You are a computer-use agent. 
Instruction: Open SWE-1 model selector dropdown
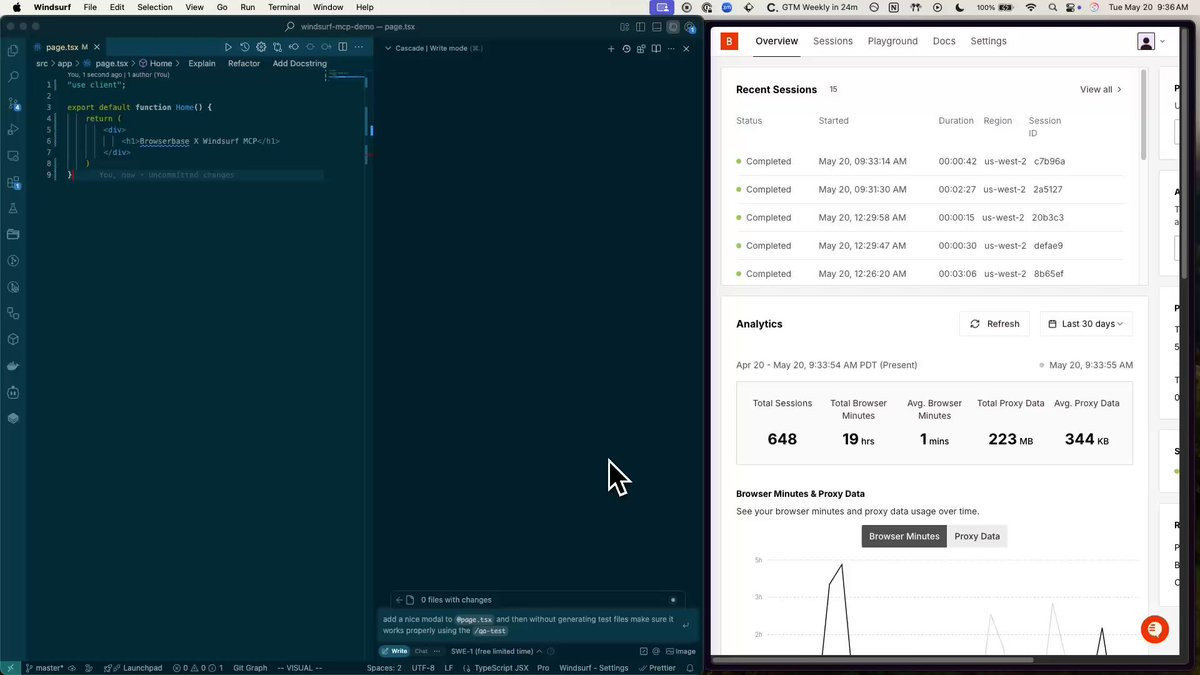[x=496, y=651]
